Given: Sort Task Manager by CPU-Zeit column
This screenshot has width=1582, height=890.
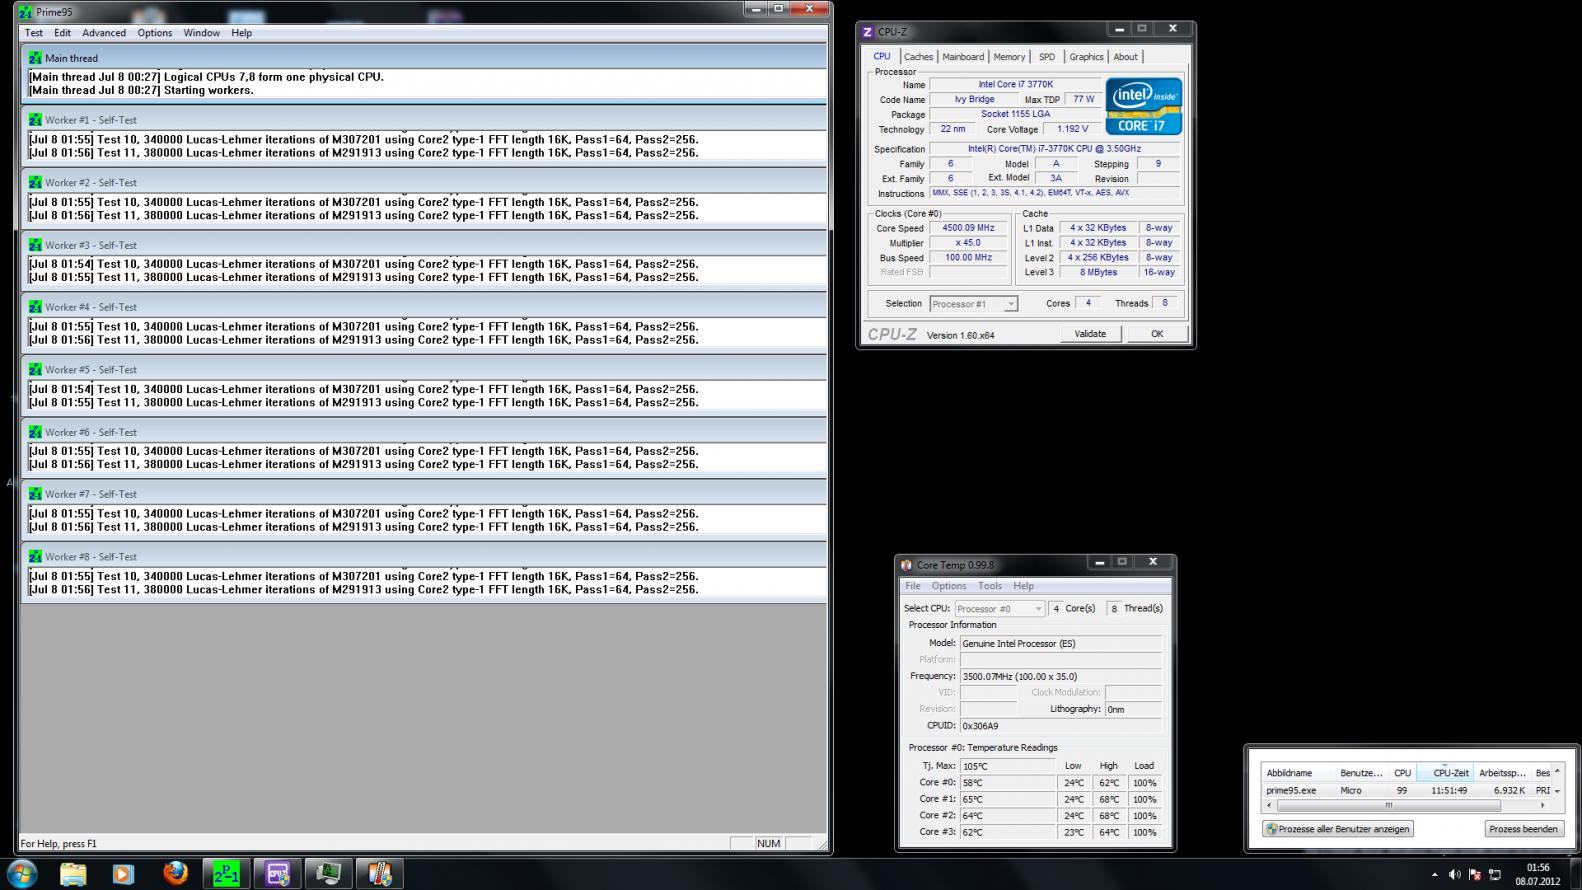Looking at the screenshot, I should [1445, 772].
